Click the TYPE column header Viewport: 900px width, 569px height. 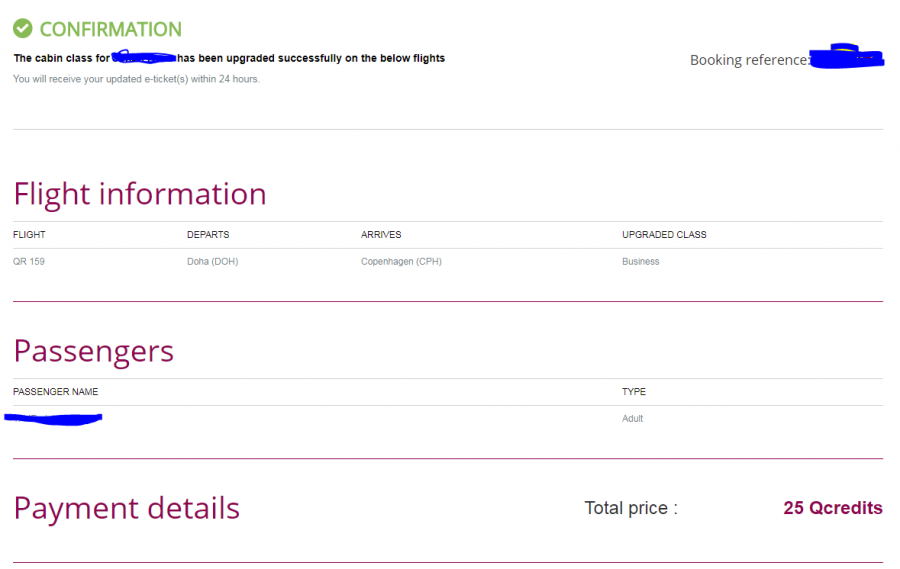pyautogui.click(x=634, y=392)
